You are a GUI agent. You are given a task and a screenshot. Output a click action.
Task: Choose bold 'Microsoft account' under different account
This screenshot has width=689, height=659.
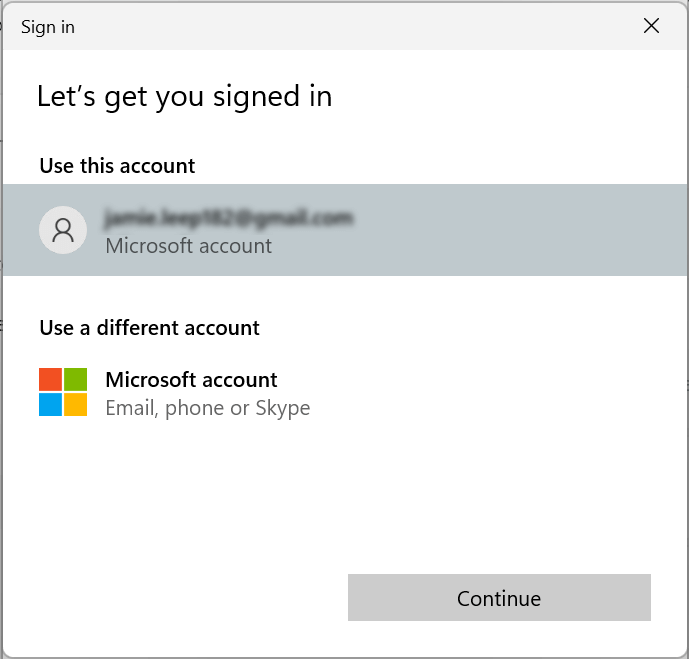click(x=191, y=380)
